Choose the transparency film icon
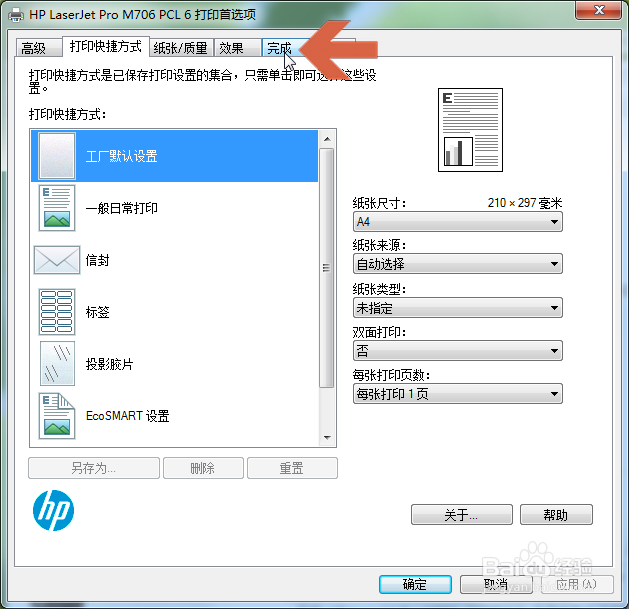Screen dimensions: 629x609 (57, 363)
